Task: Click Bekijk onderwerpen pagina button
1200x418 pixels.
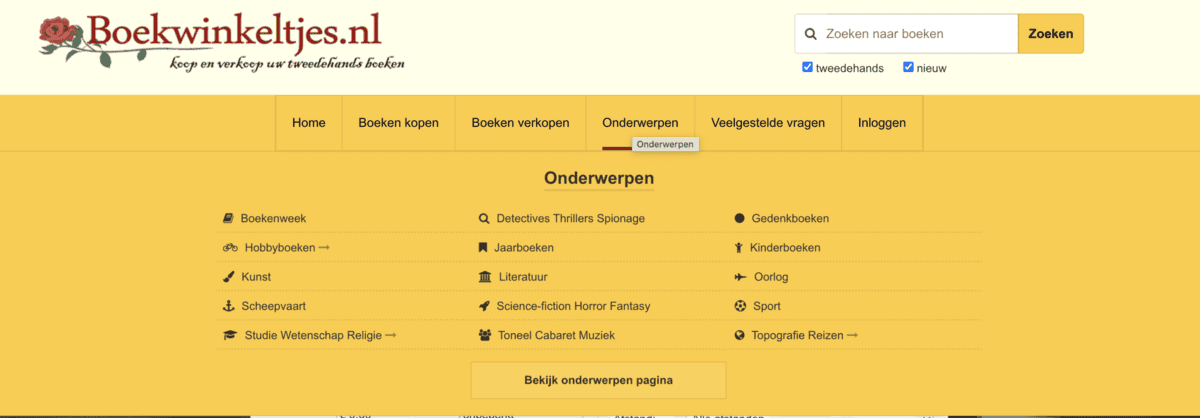Action: tap(598, 380)
